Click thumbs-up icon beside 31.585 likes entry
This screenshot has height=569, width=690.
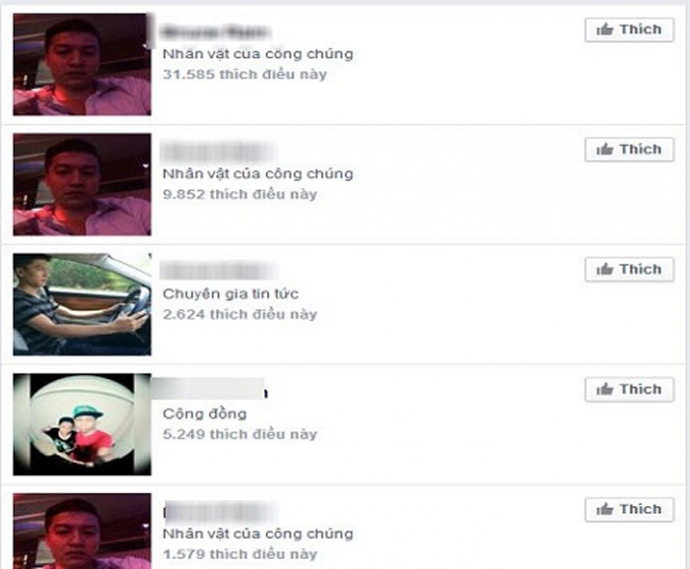[605, 30]
